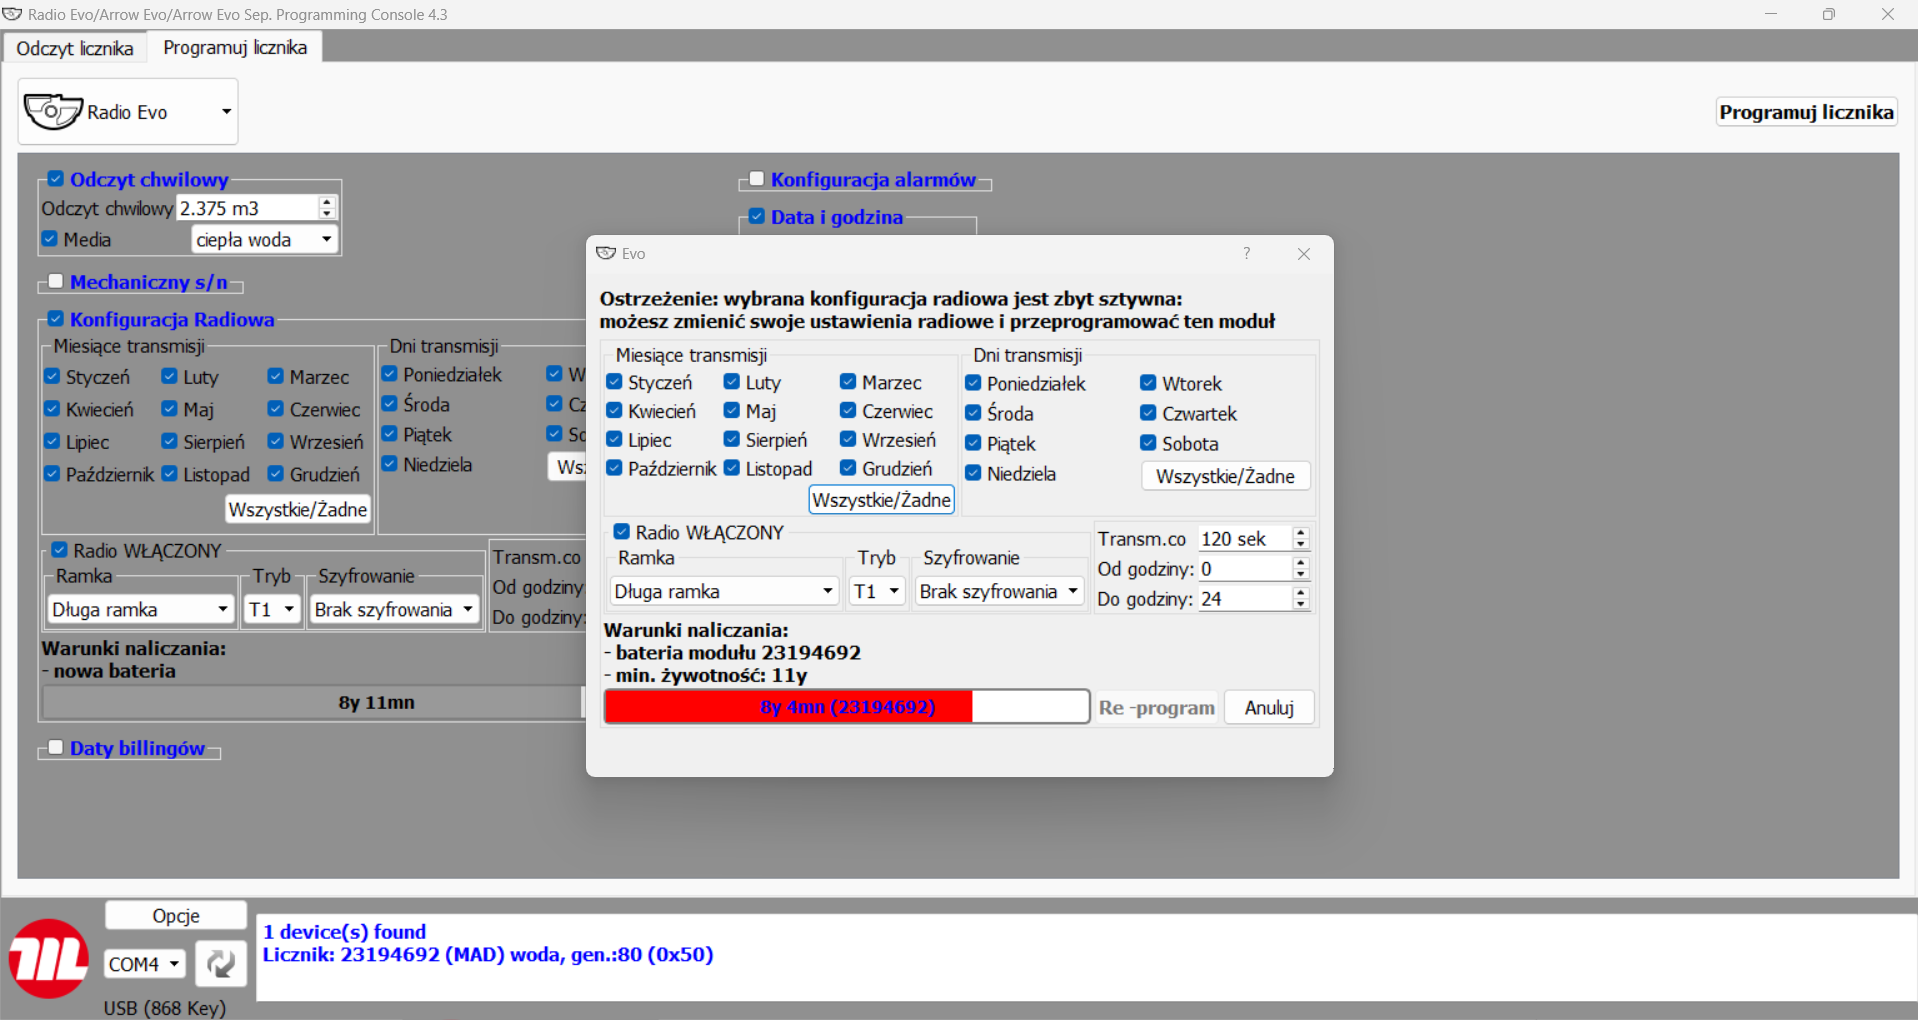Uncheck Listopad in the Evo dialog

(x=732, y=468)
